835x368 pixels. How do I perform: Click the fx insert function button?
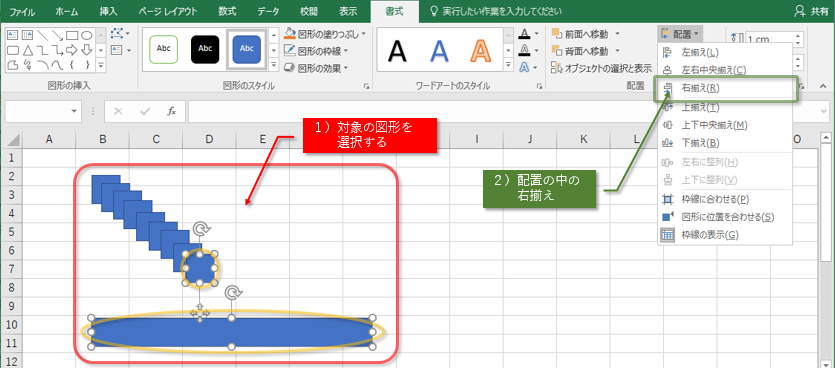[171, 111]
